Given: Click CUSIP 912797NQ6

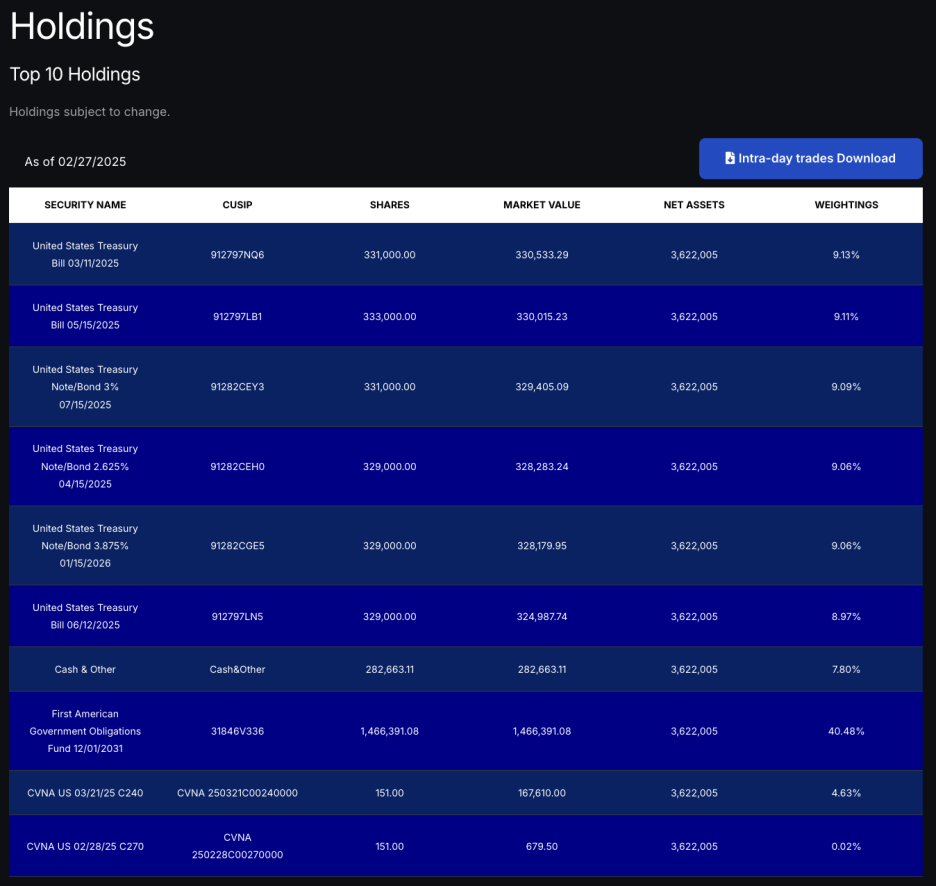Looking at the screenshot, I should (238, 255).
